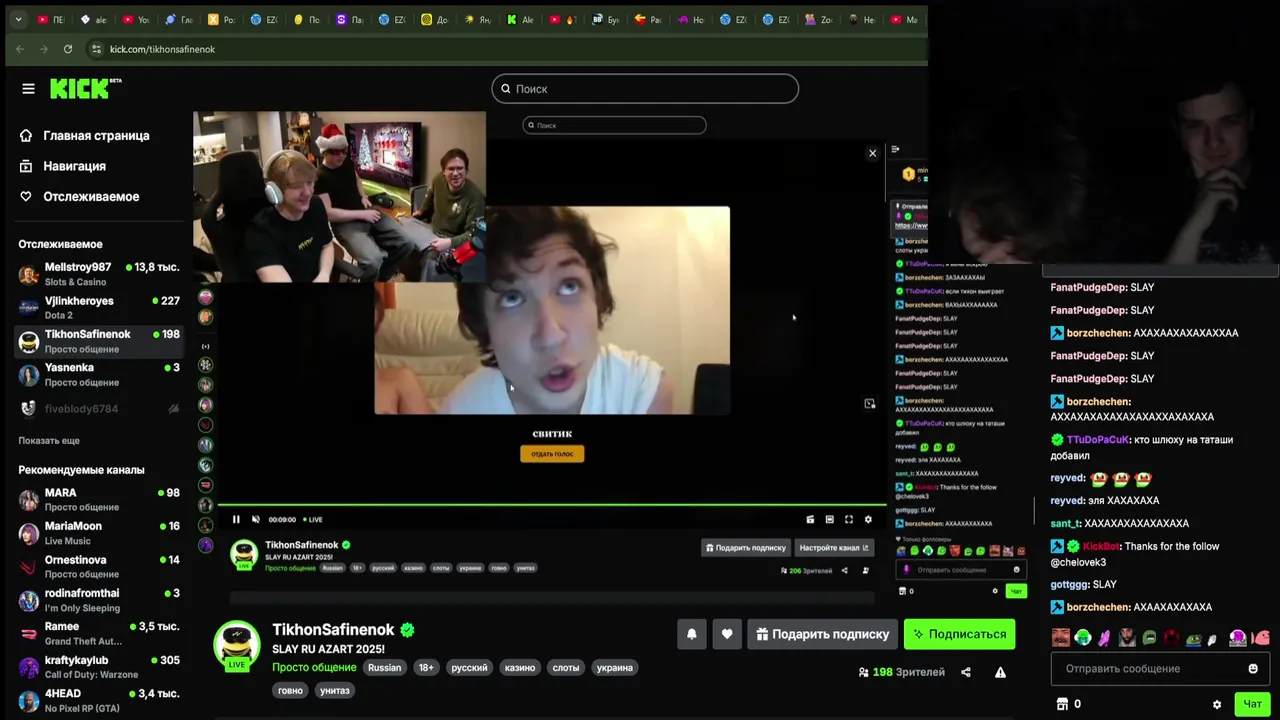This screenshot has width=1280, height=720.
Task: Open Yasnenka followed channel
Action: coord(98,374)
